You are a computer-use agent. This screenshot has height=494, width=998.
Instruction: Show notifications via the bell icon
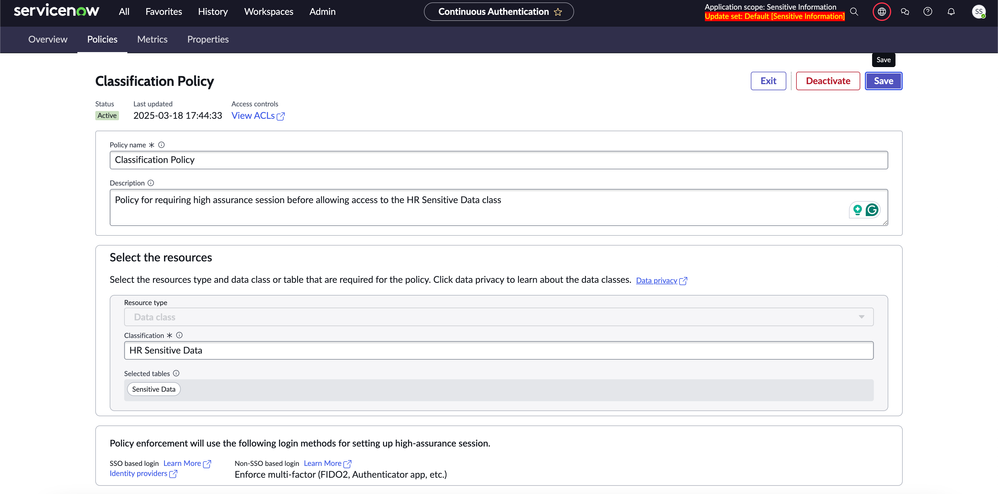(x=951, y=12)
